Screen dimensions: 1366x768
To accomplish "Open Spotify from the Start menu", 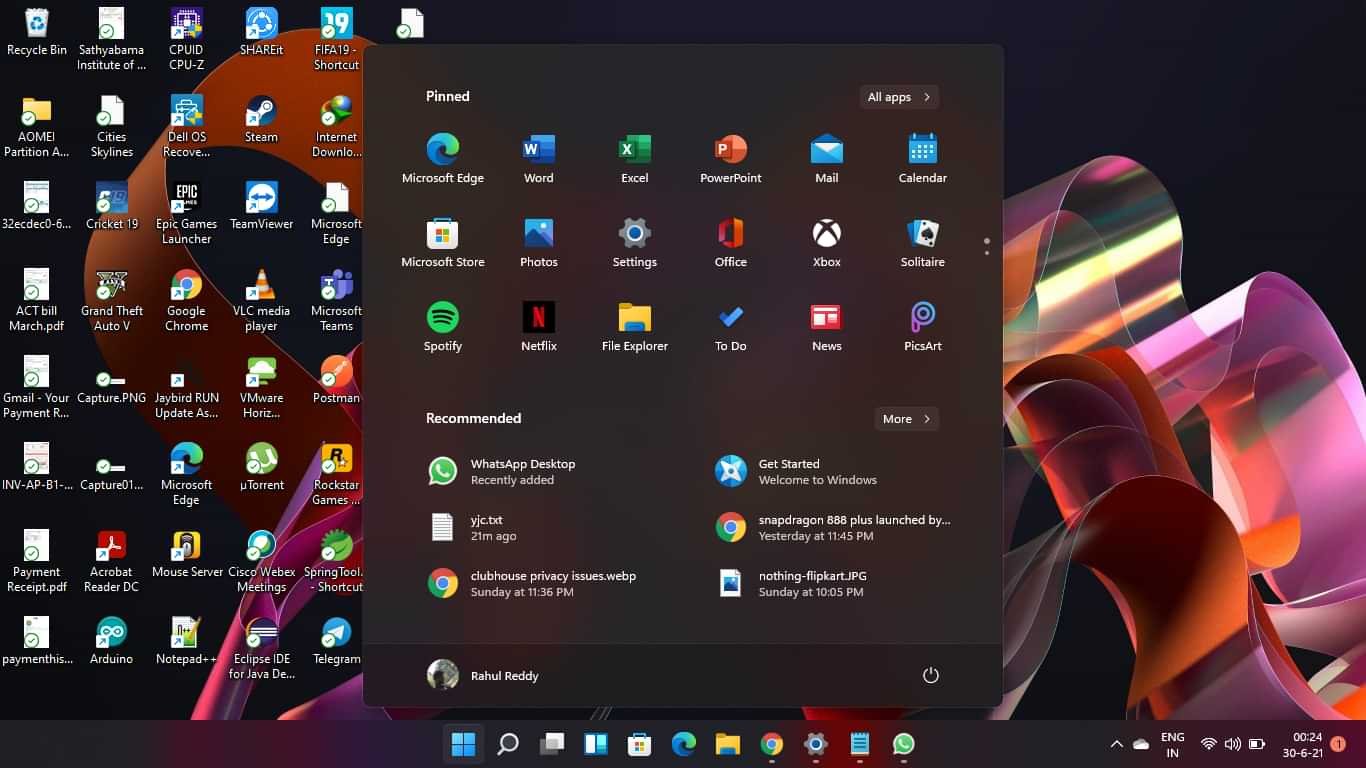I will 443,327.
